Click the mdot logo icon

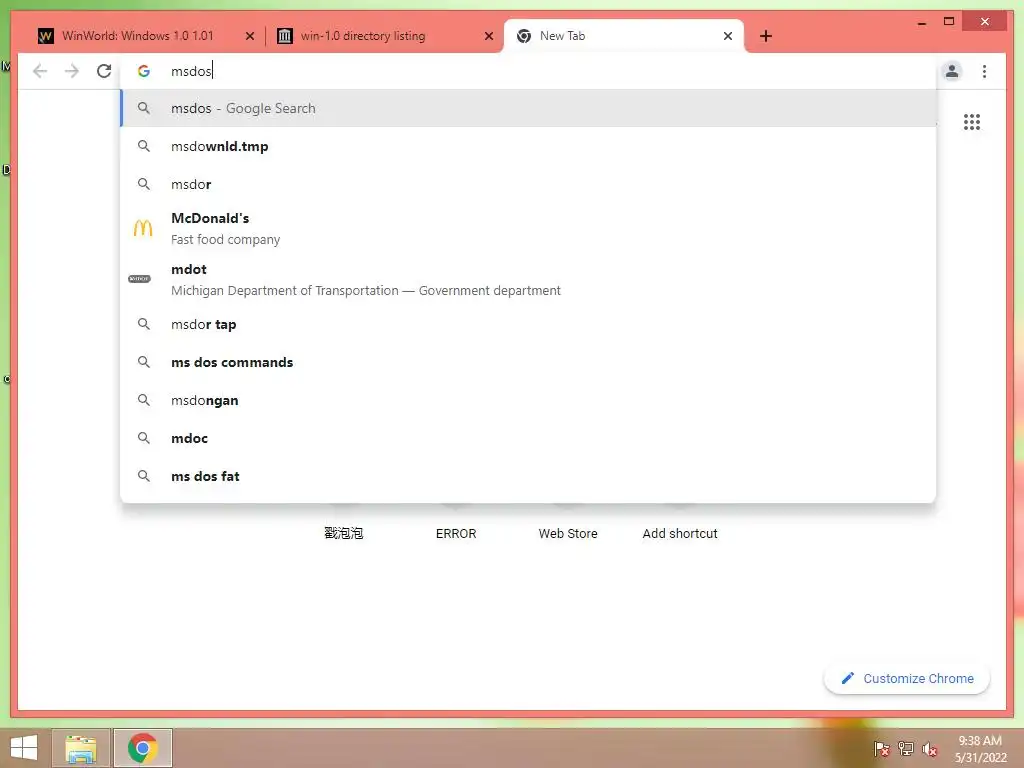point(139,279)
